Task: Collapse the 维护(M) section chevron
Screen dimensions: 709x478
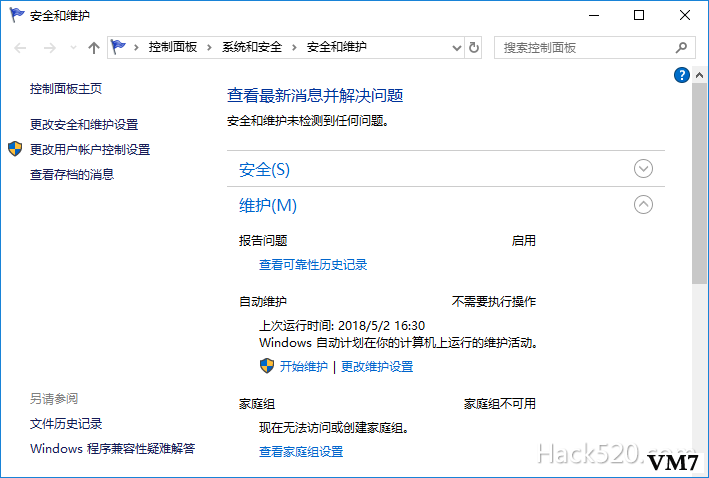Action: [x=643, y=204]
